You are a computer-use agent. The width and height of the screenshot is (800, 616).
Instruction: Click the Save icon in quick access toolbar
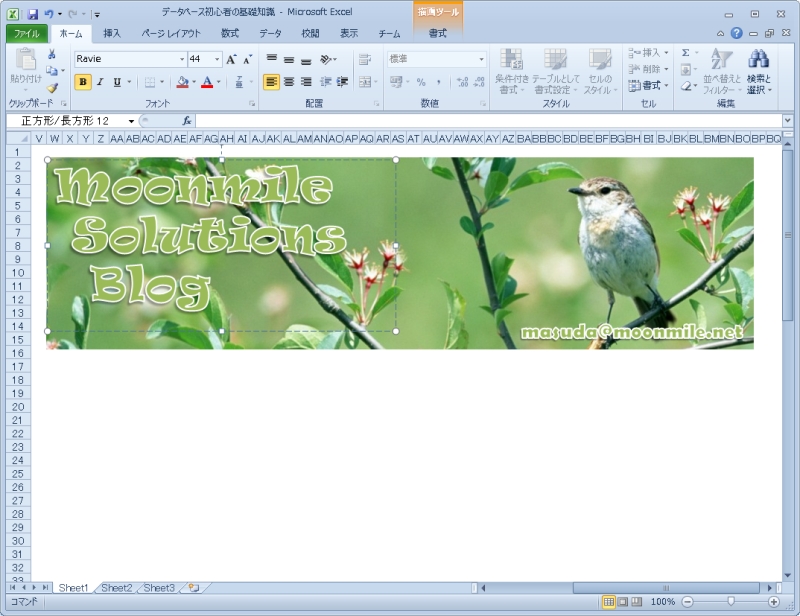click(x=33, y=14)
